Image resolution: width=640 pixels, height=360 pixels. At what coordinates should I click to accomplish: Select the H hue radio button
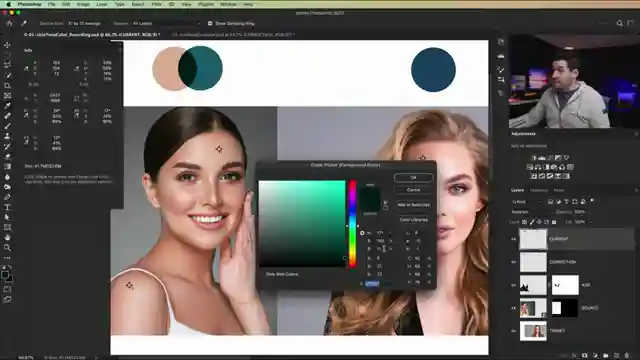pos(362,233)
